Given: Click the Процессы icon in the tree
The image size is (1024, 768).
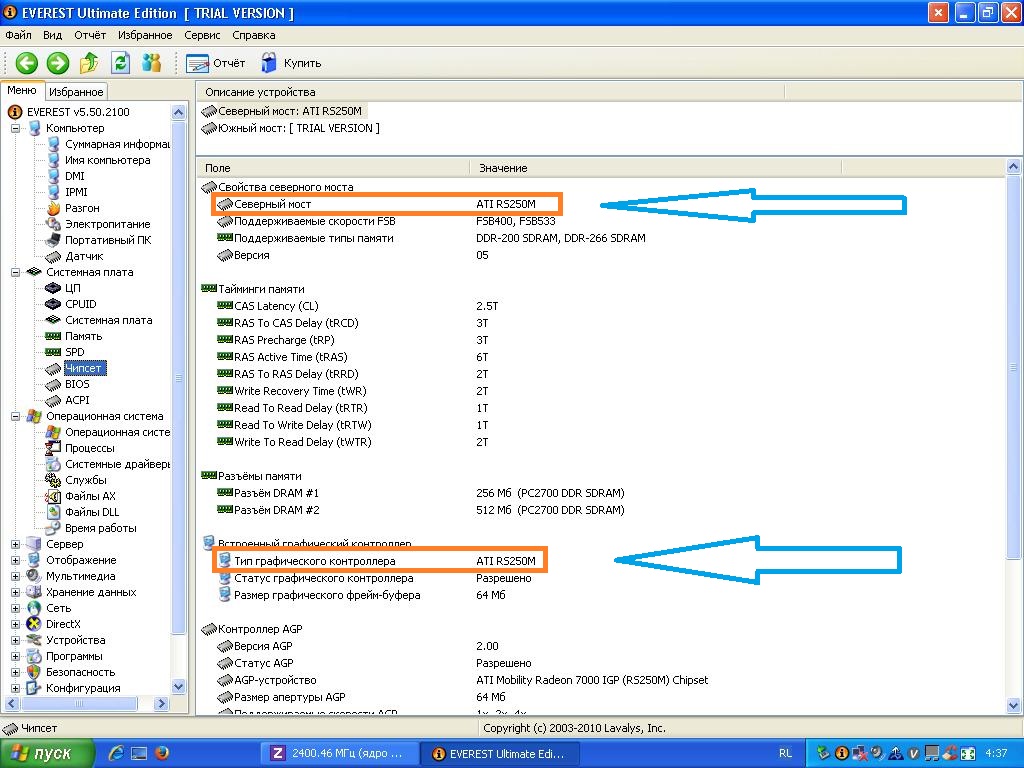Looking at the screenshot, I should click(54, 448).
